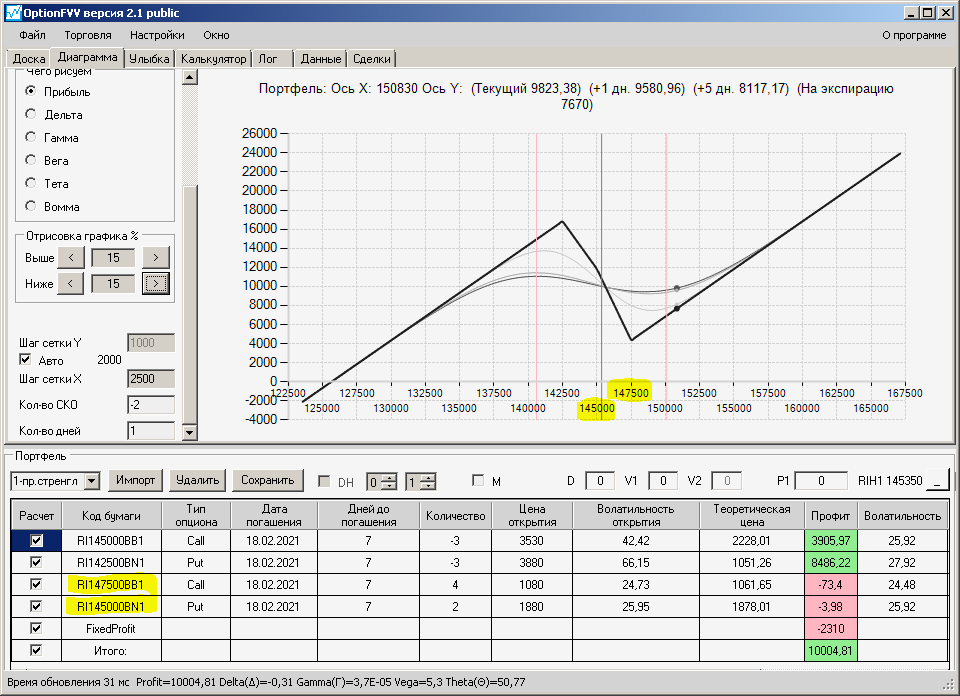
Task: Toggle the M checkbox
Action: [x=478, y=481]
